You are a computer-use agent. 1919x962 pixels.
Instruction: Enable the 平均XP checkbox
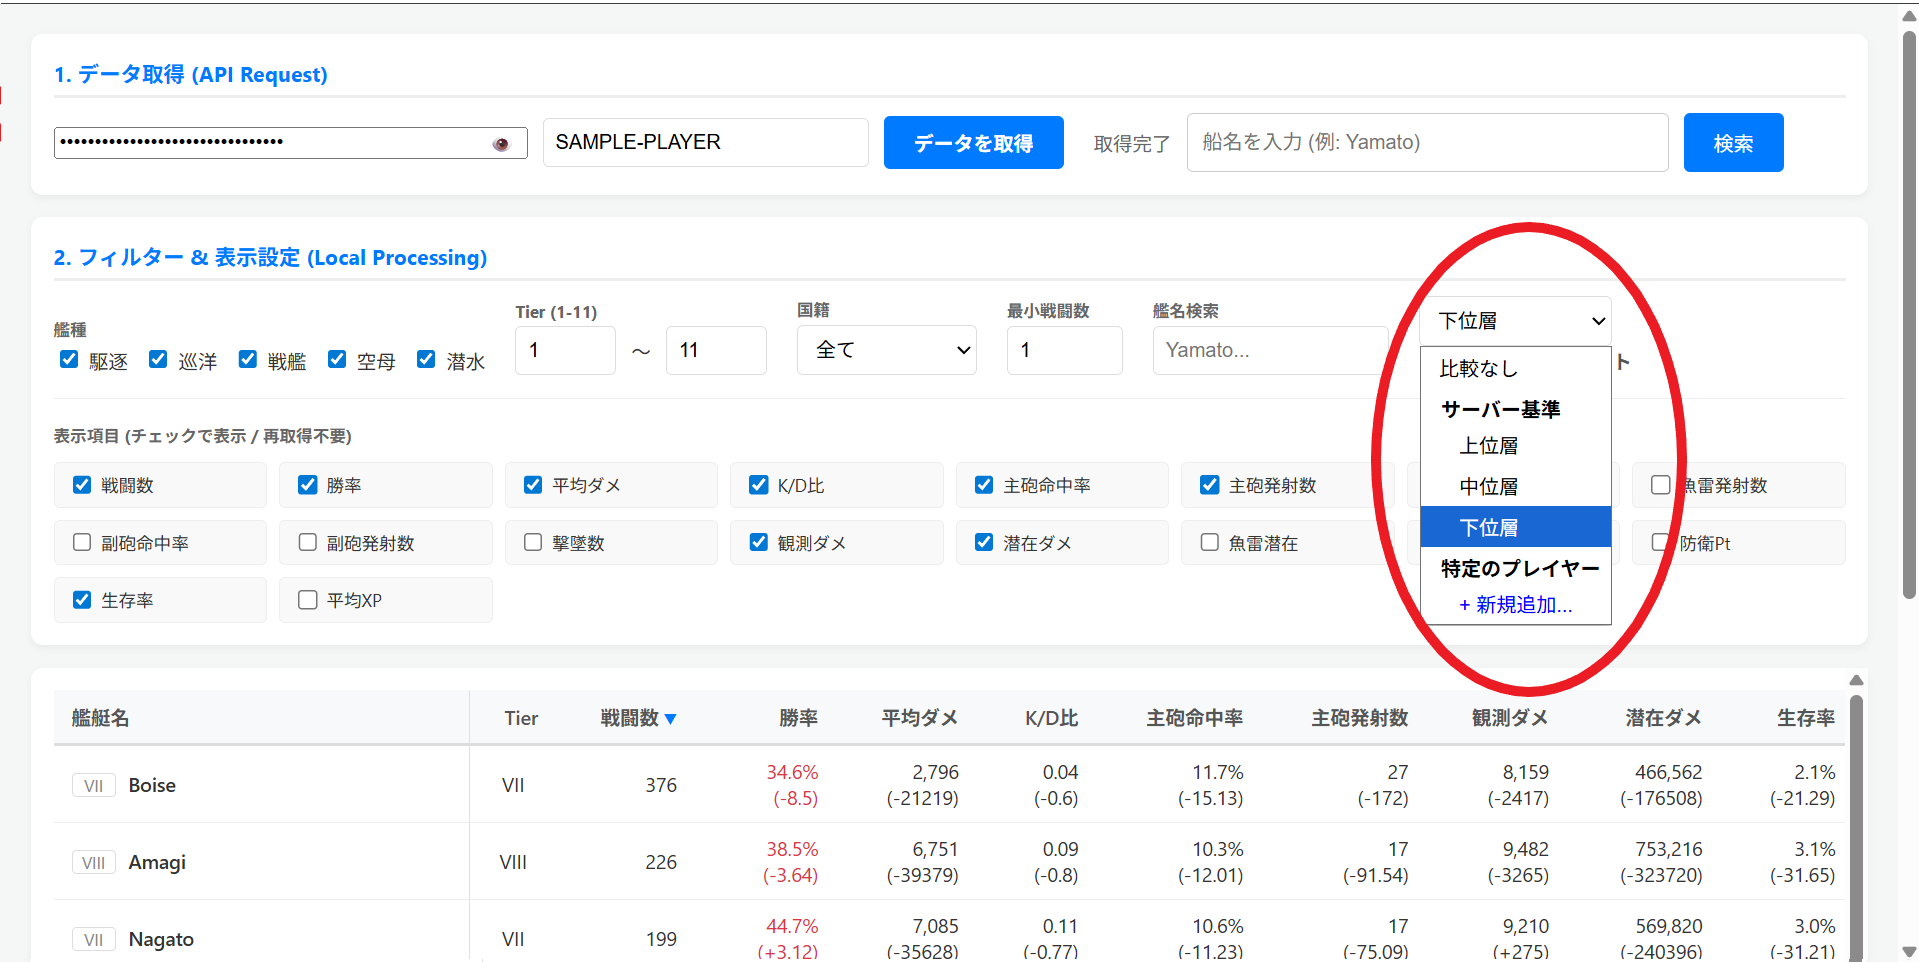pyautogui.click(x=308, y=600)
